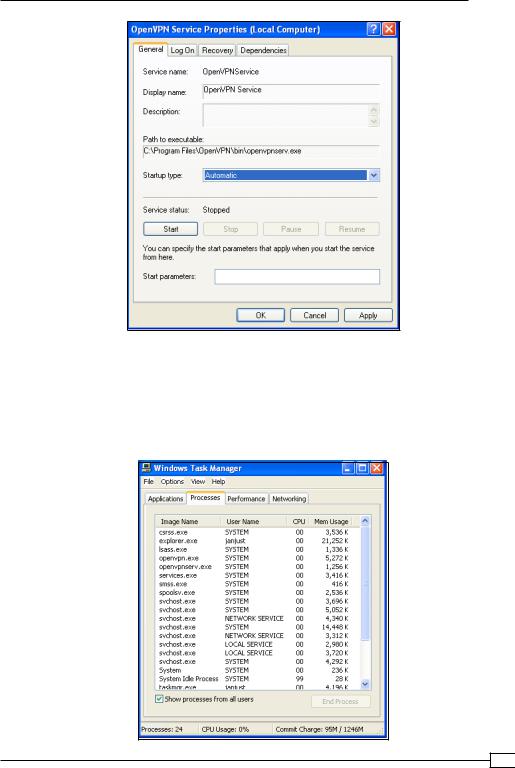Click the Description box down scroll arrow

click(374, 121)
